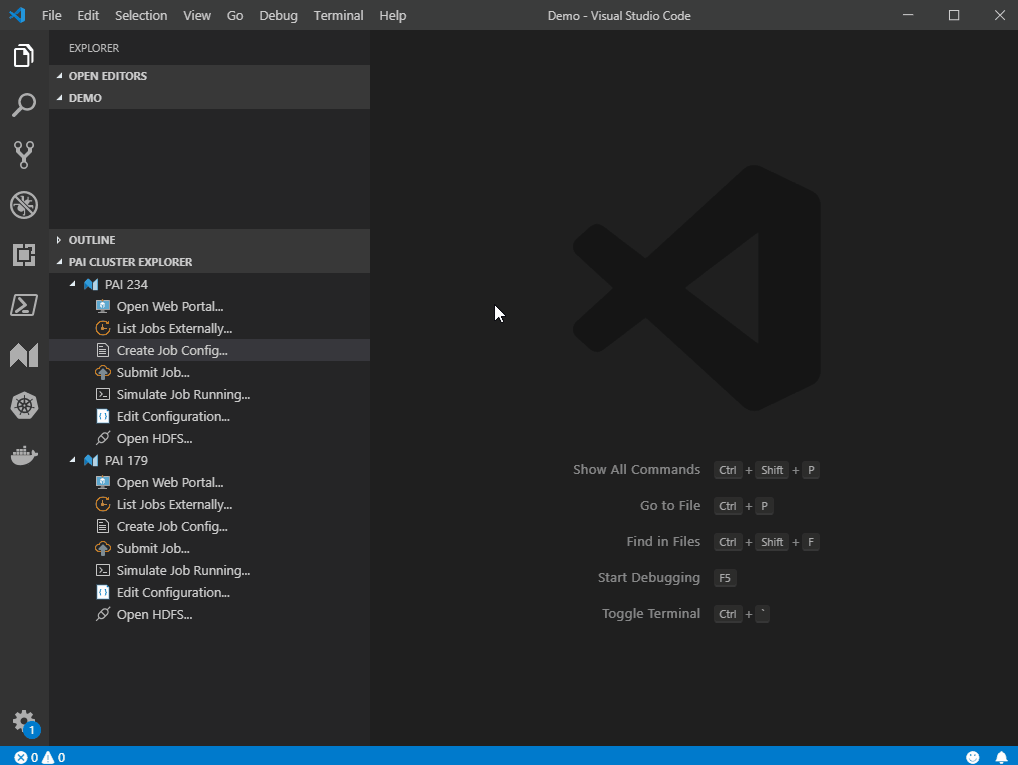Open the File menu
This screenshot has height=765, width=1018.
(x=51, y=16)
